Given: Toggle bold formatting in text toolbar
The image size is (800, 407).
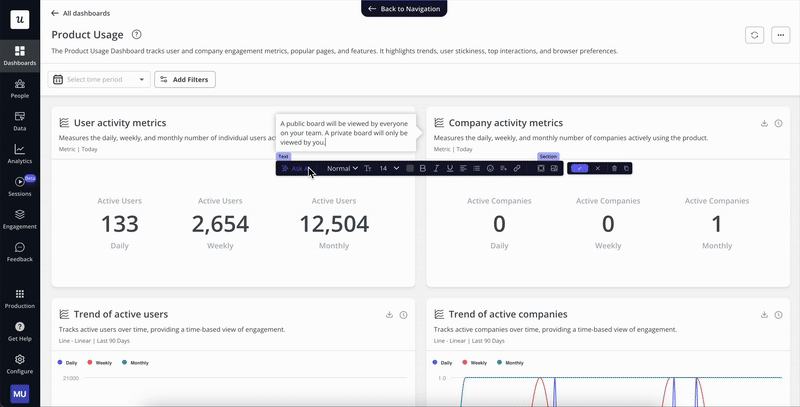Looking at the screenshot, I should point(423,168).
